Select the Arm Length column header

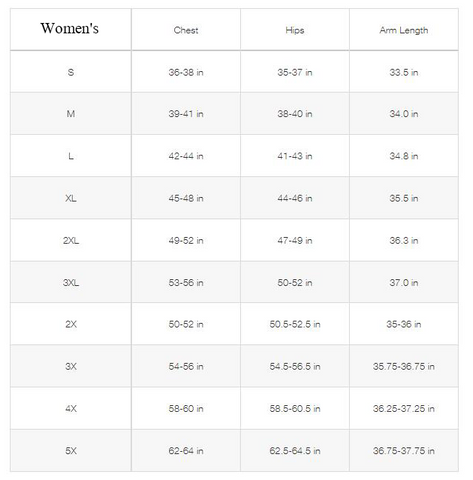404,30
